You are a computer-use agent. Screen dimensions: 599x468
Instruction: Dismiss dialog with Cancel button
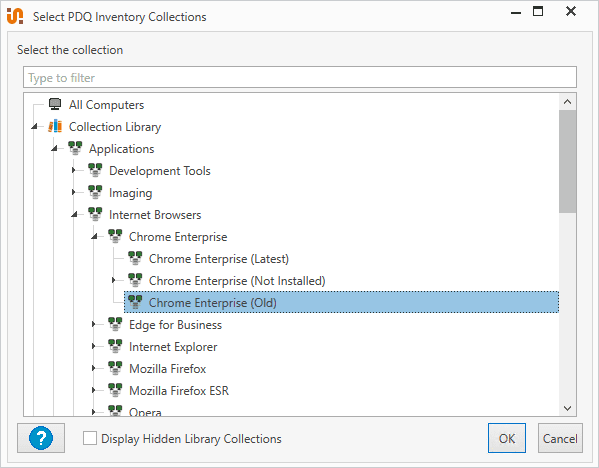(x=560, y=438)
